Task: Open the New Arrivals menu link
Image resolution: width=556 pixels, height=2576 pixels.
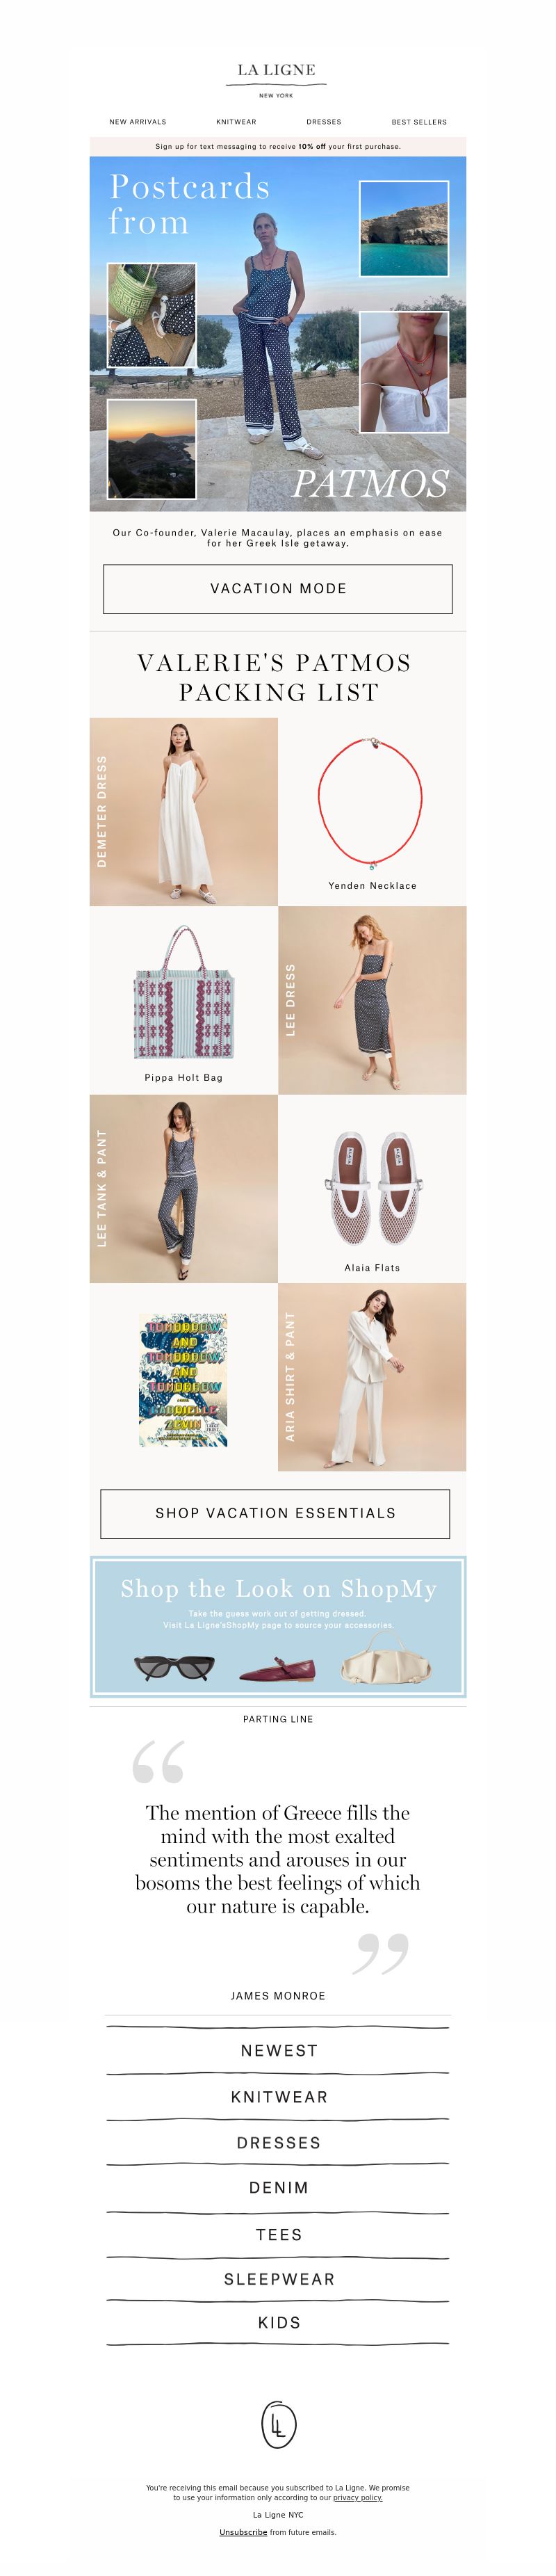Action: (138, 122)
